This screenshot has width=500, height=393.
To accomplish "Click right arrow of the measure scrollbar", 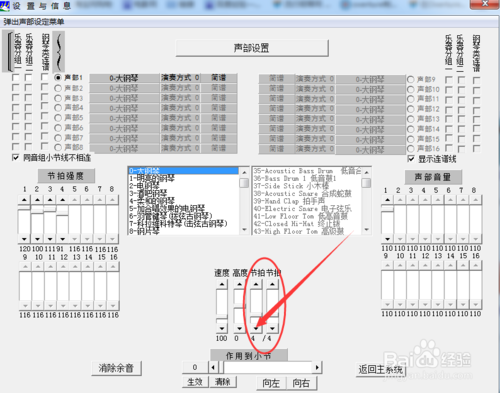I will pos(317,368).
